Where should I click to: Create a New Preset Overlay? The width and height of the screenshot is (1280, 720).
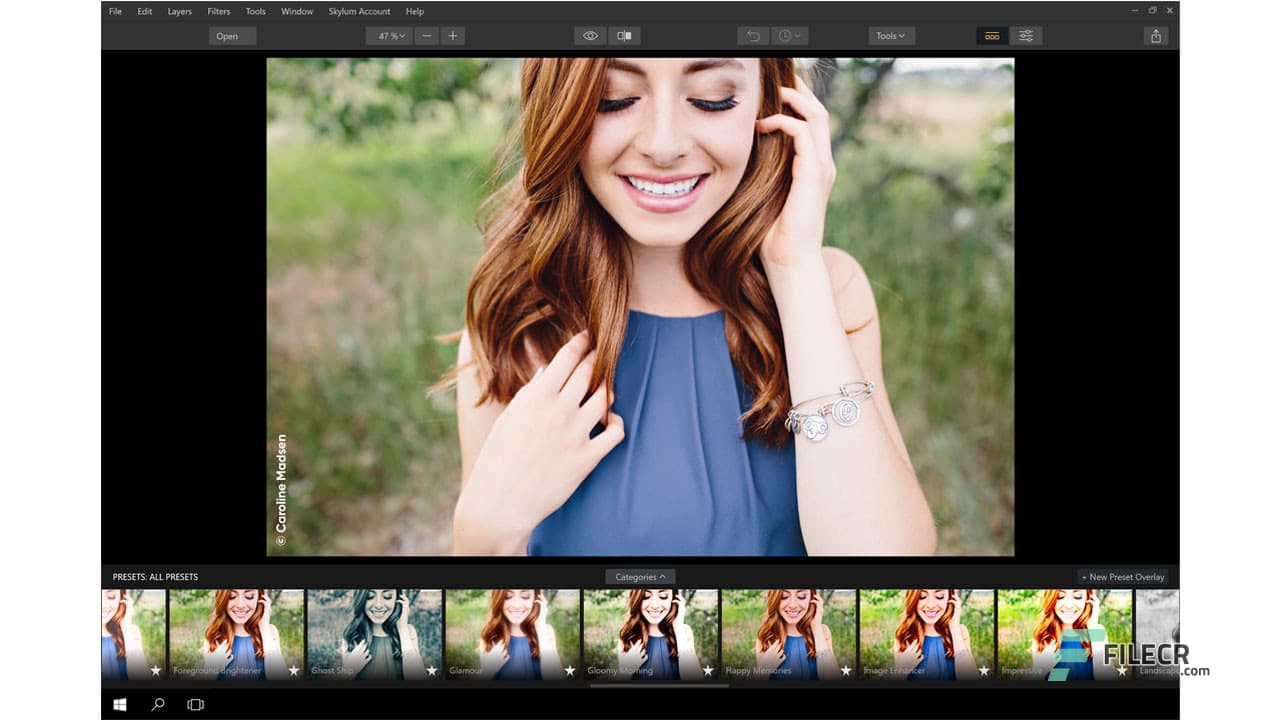coord(1122,576)
